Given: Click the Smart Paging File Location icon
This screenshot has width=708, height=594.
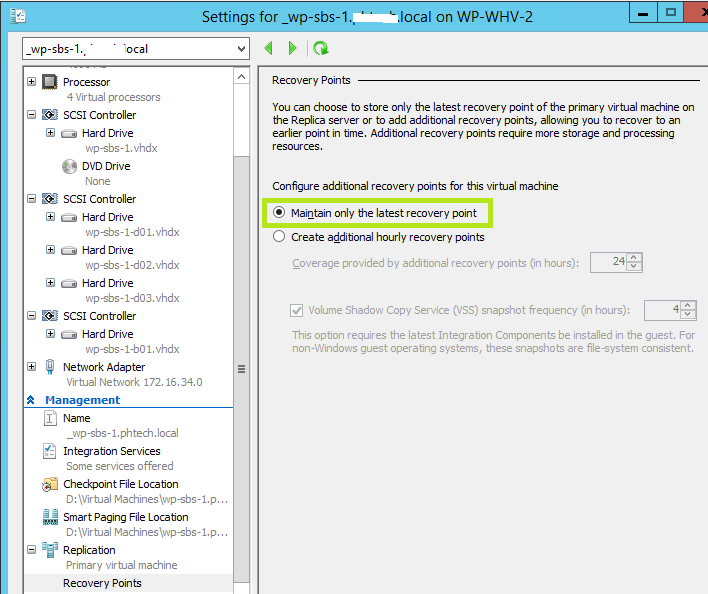Looking at the screenshot, I should pos(50,518).
